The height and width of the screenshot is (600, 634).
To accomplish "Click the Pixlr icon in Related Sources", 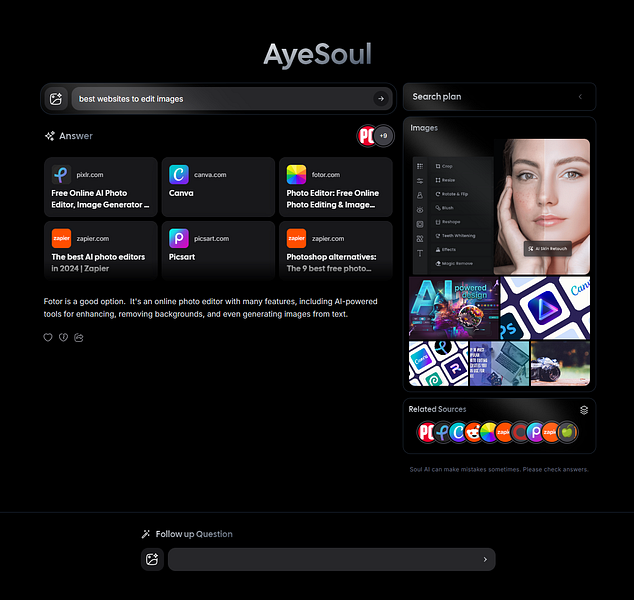I will click(442, 432).
